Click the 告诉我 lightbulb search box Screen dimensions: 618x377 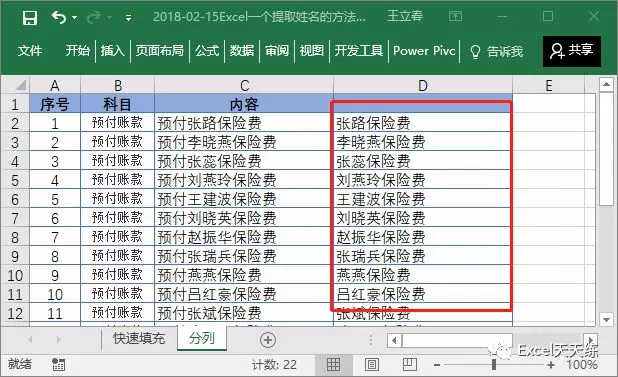pos(497,51)
